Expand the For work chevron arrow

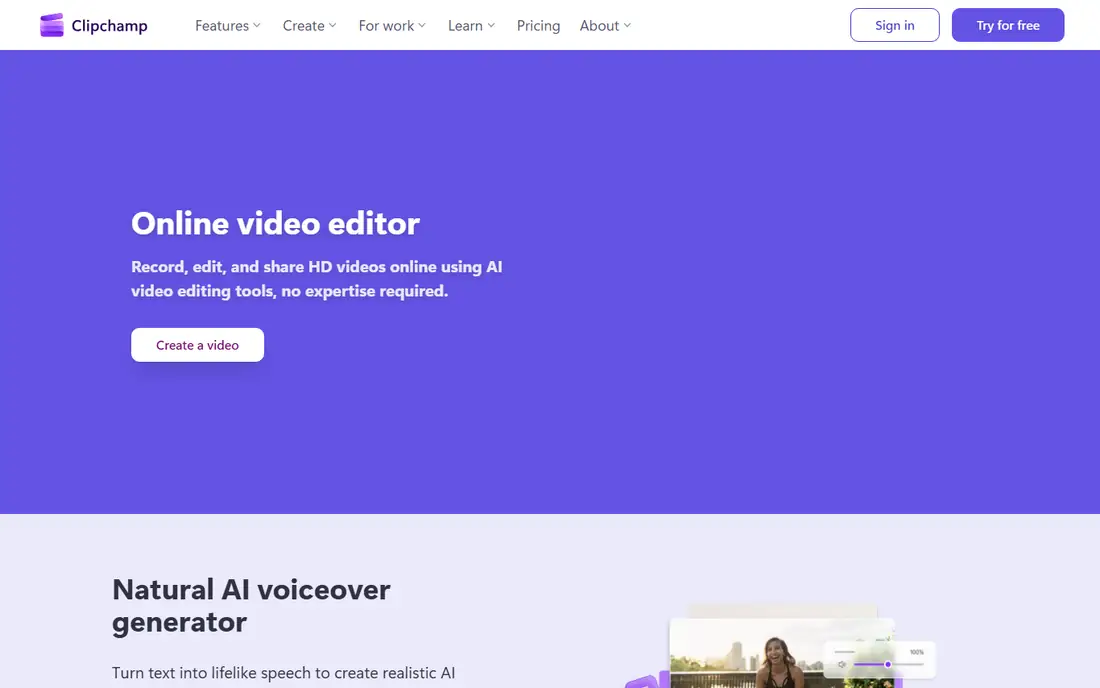point(422,25)
